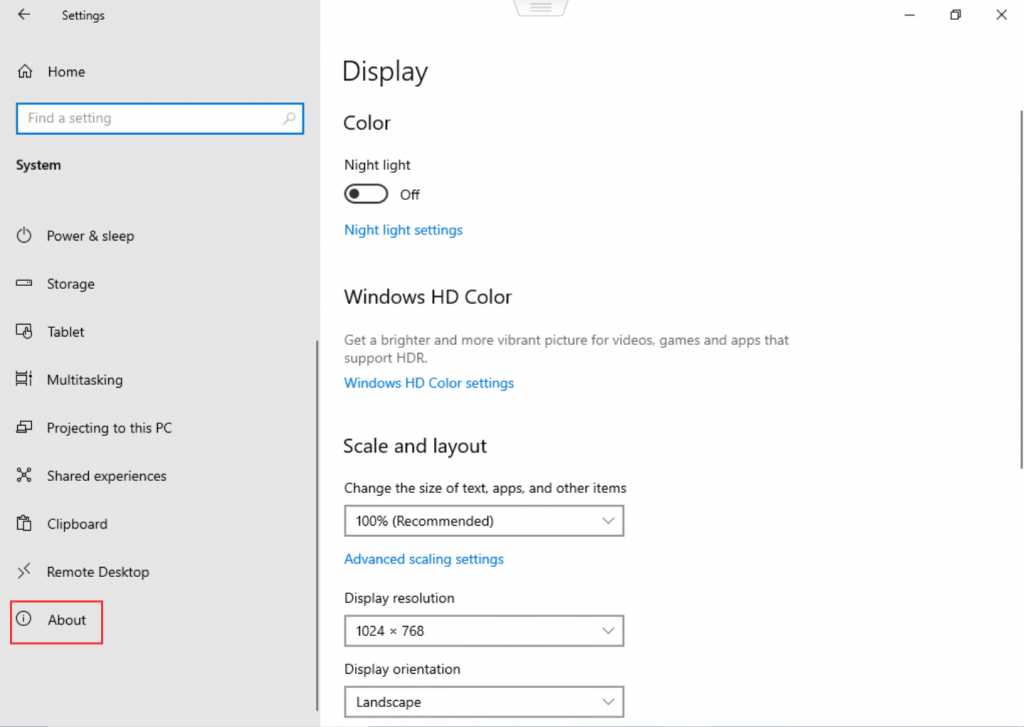Click the Find a setting search field
1024x727 pixels.
160,118
